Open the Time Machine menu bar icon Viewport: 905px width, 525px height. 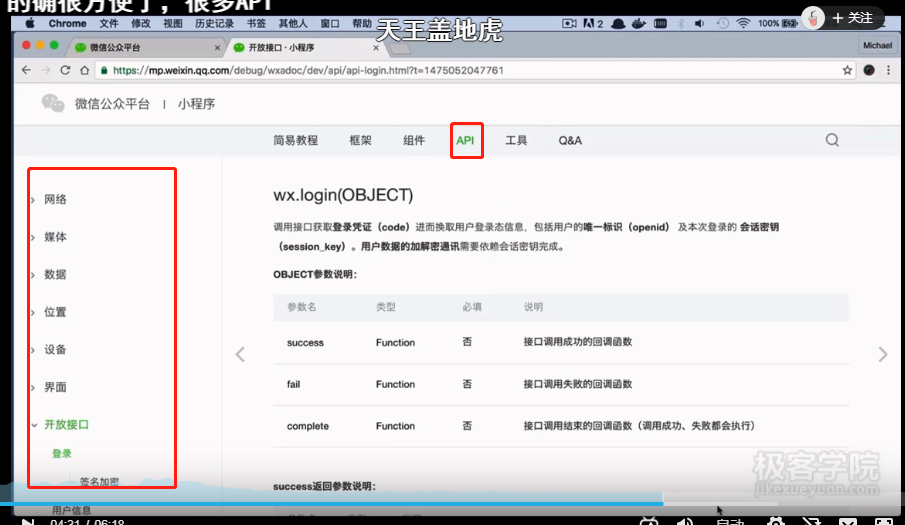[x=723, y=24]
